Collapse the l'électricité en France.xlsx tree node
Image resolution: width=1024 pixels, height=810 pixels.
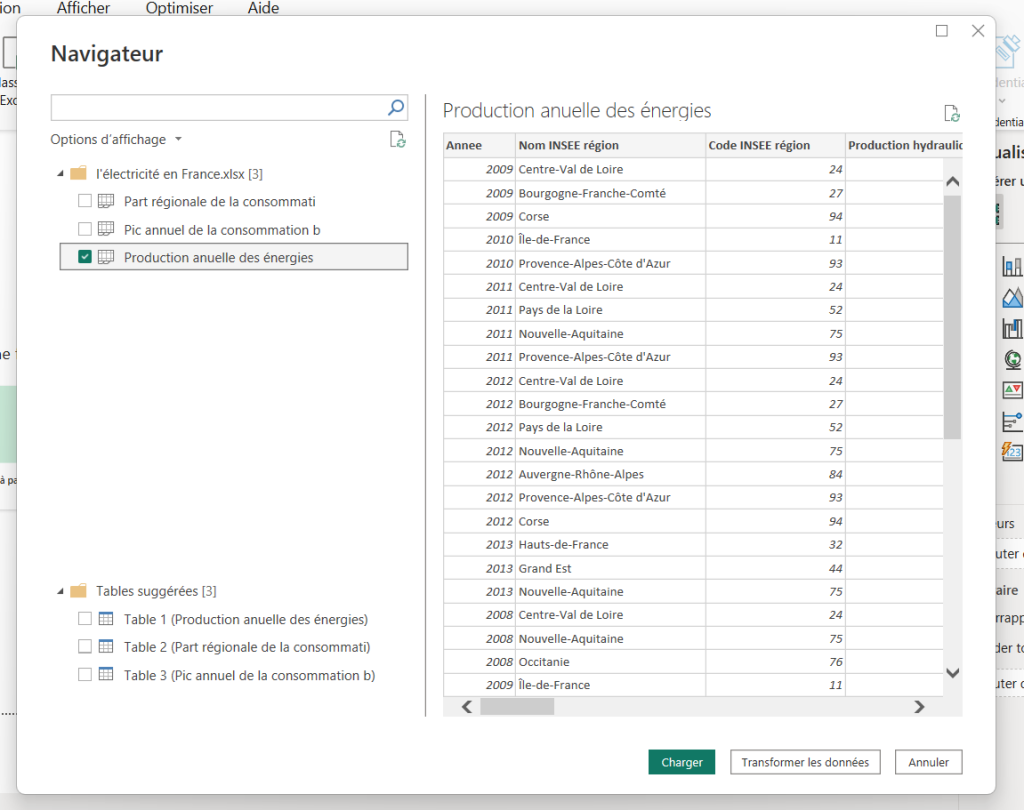[60, 174]
